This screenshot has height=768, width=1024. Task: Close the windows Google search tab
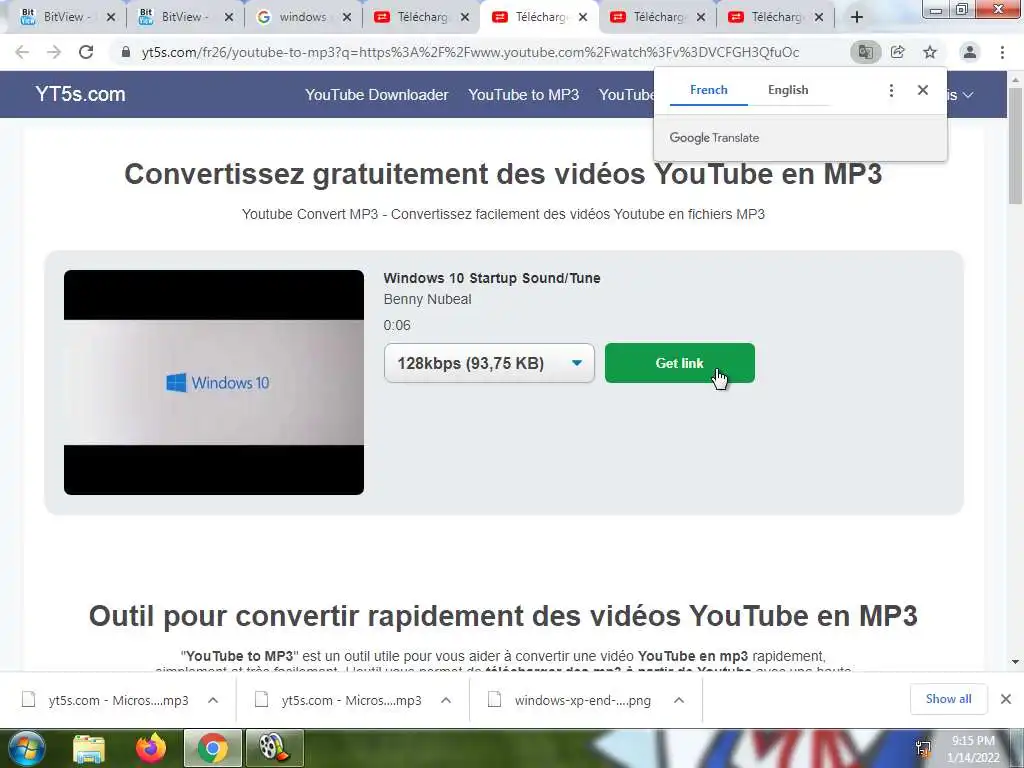pos(347,18)
